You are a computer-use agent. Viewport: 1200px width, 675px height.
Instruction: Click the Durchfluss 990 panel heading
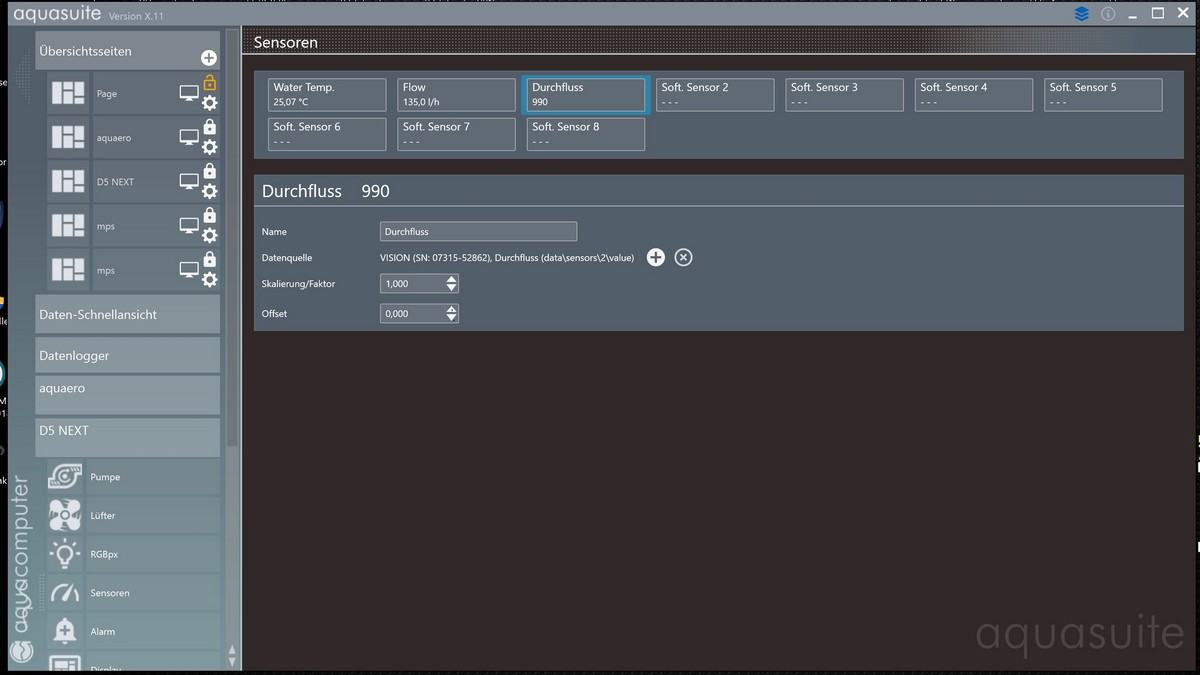click(x=326, y=191)
